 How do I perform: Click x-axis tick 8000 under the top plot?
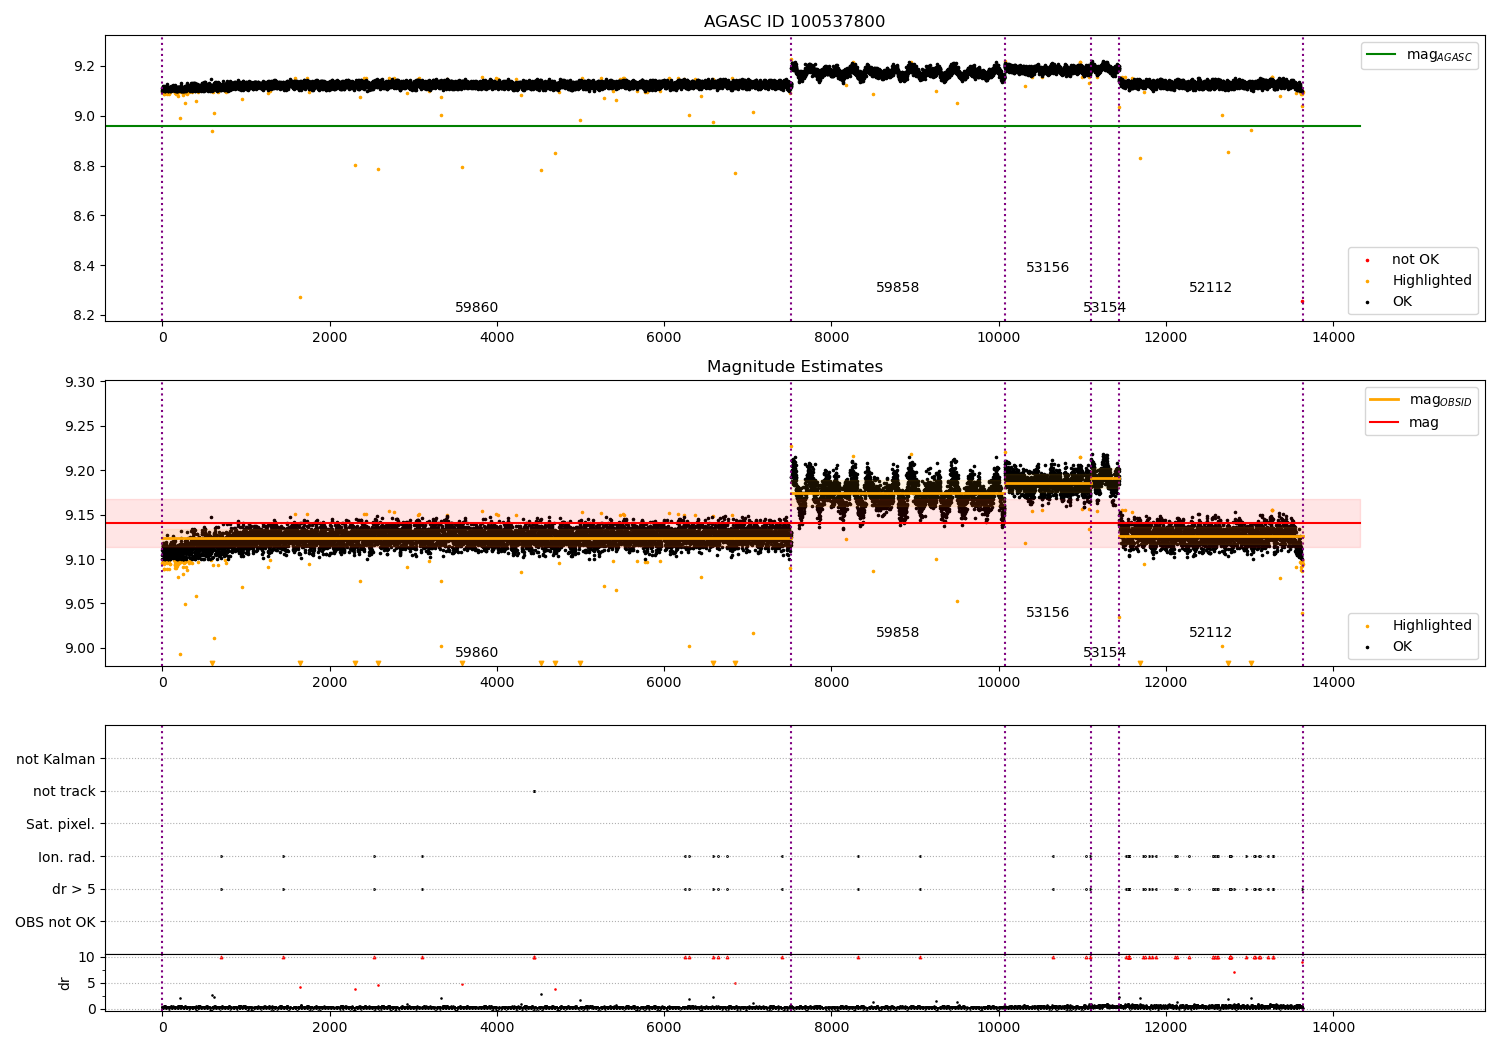(831, 337)
